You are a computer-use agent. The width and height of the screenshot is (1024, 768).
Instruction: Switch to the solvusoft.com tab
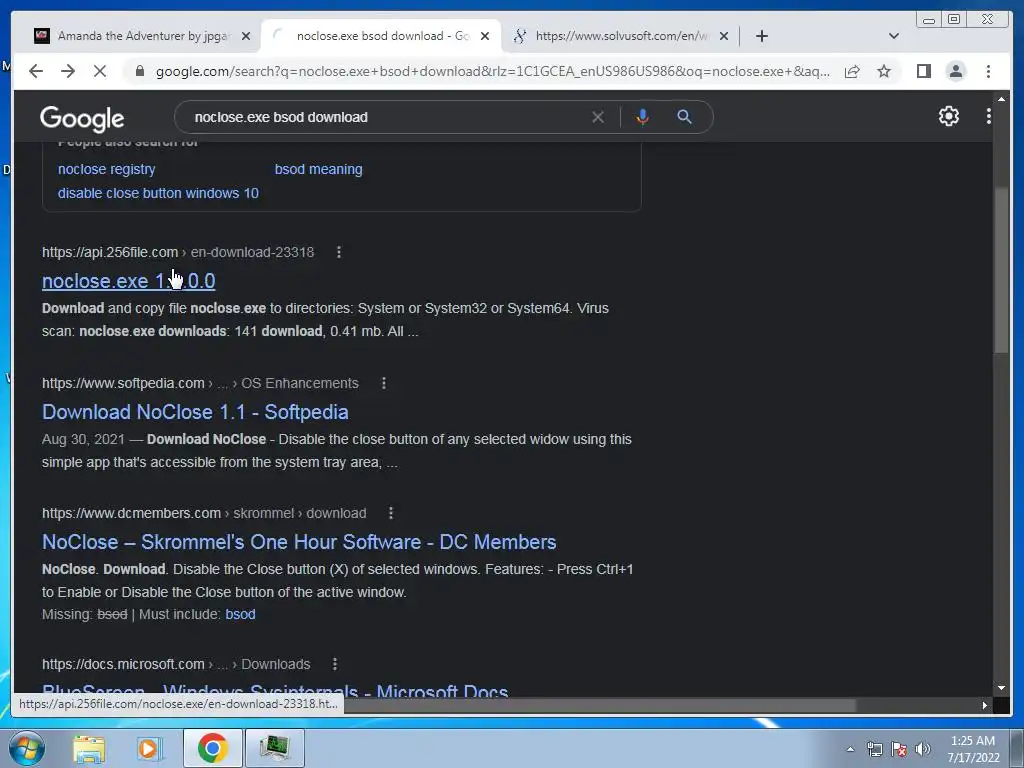pyautogui.click(x=620, y=36)
